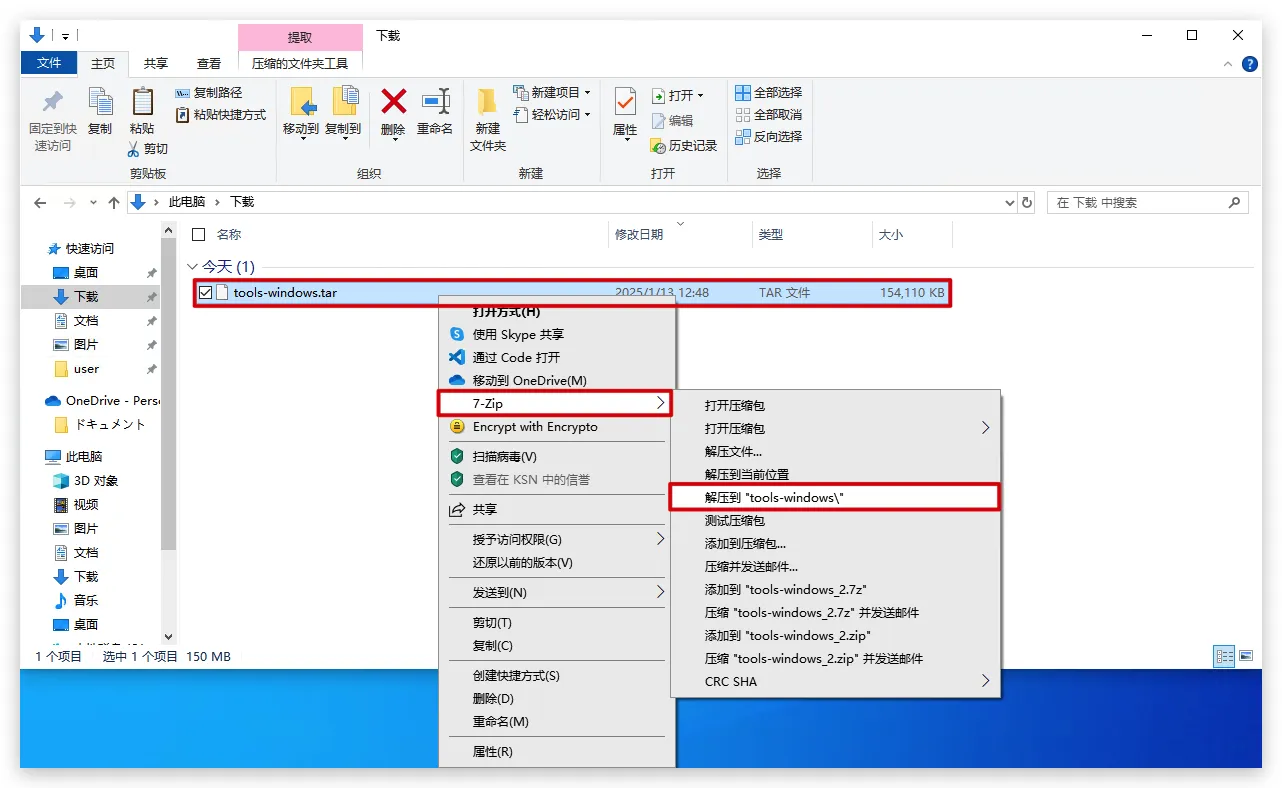Click Pin to Quick Access icon
Image resolution: width=1282 pixels, height=788 pixels.
tap(52, 103)
